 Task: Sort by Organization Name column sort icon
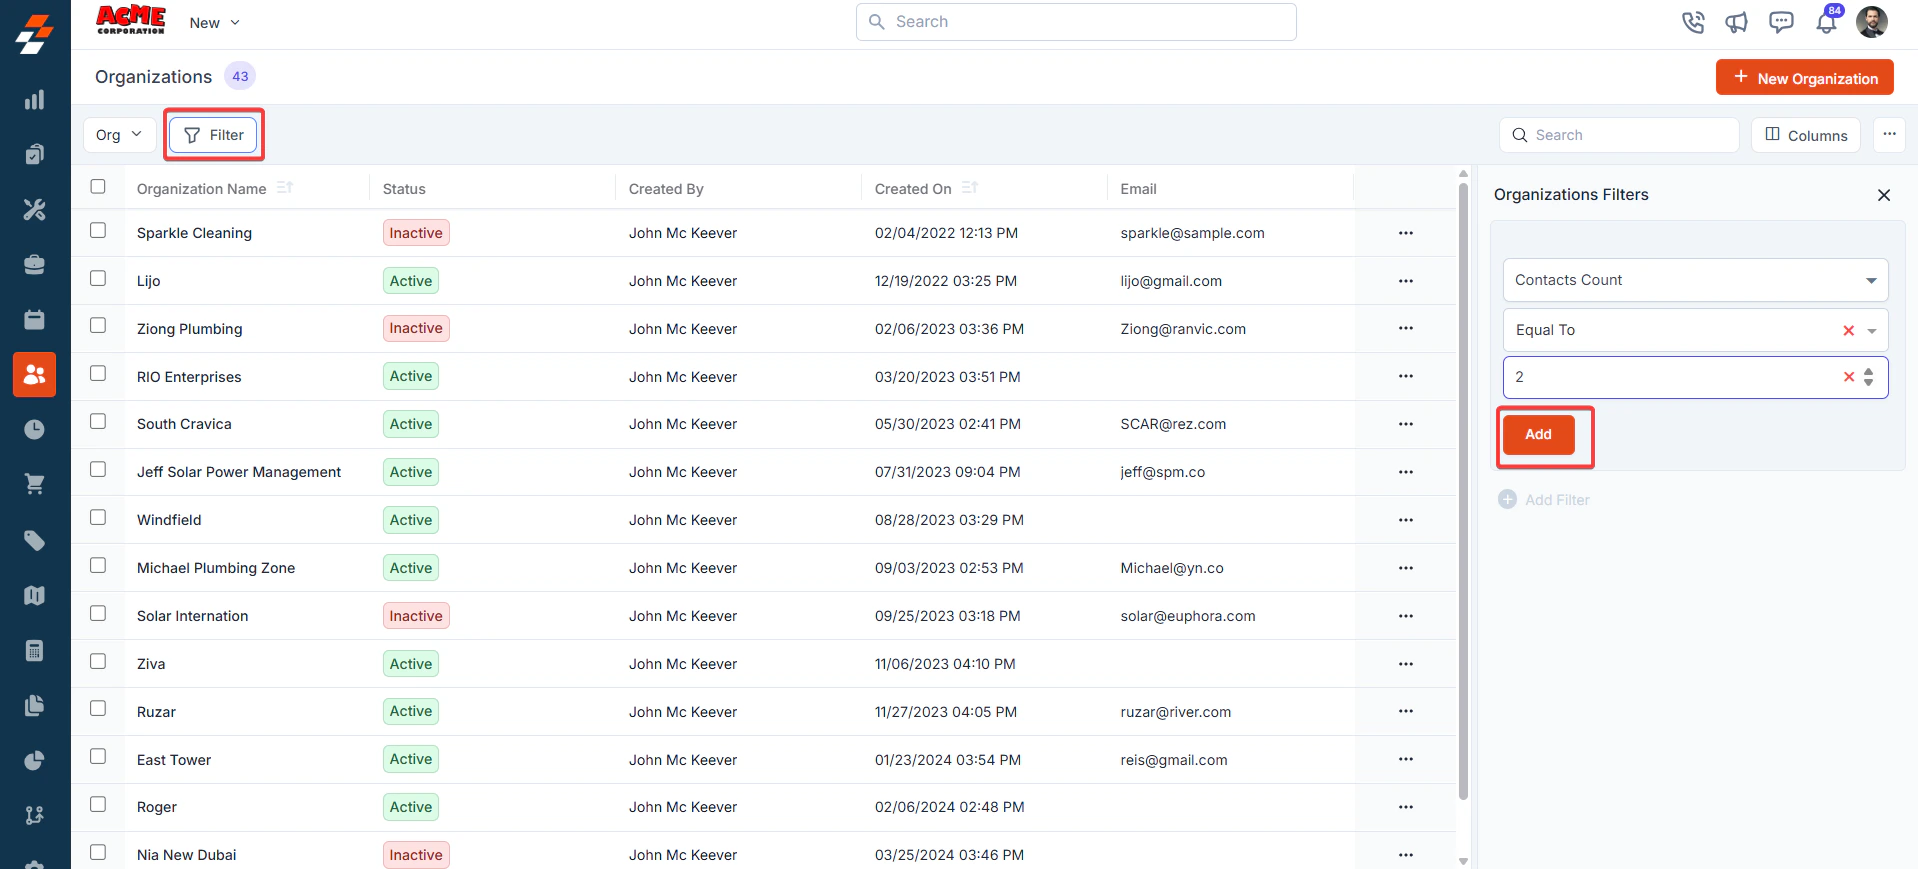(285, 188)
